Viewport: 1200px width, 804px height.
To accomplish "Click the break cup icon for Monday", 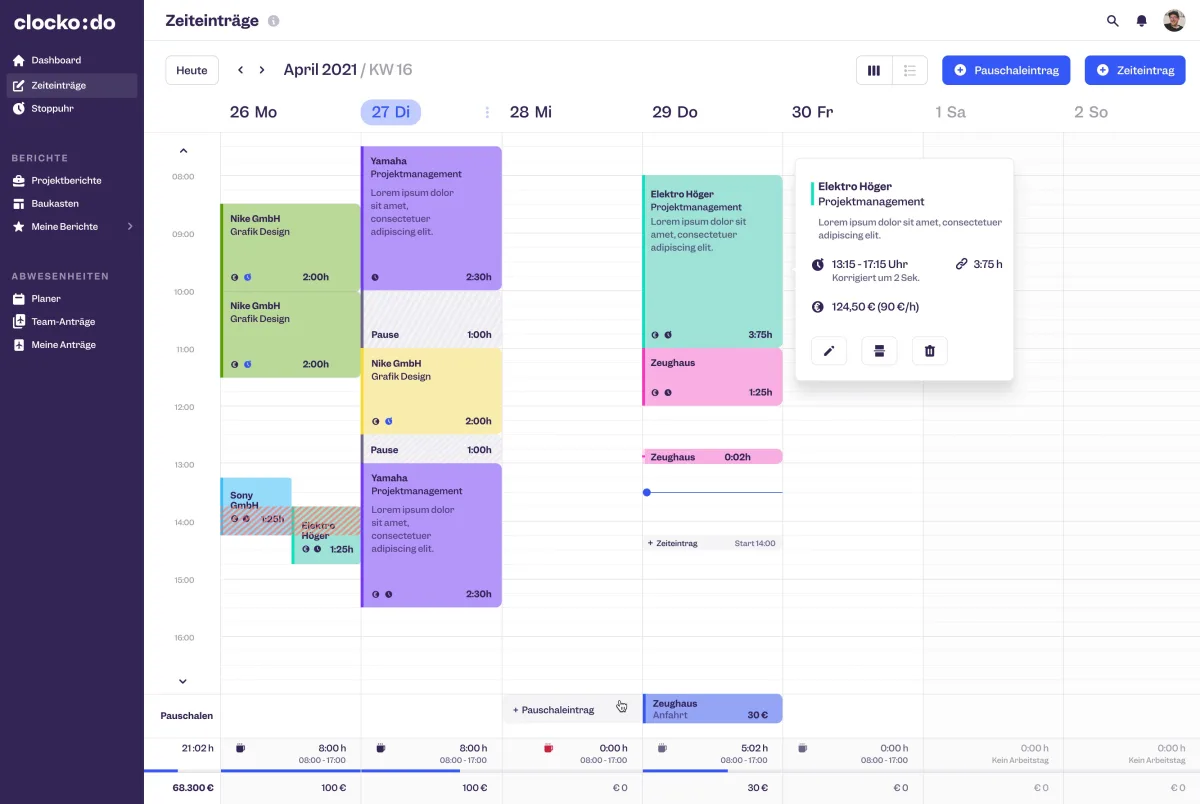I will point(240,748).
